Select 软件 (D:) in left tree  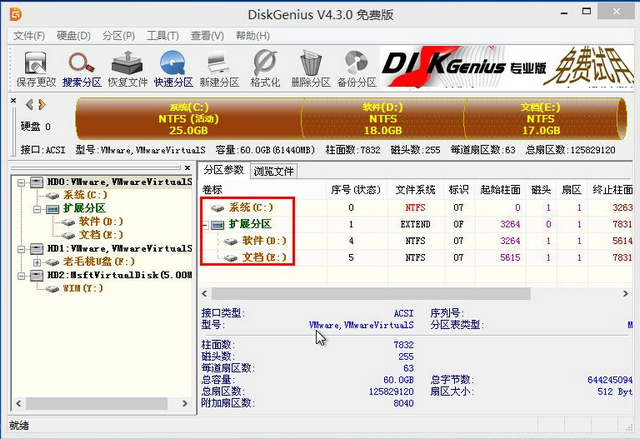pyautogui.click(x=101, y=222)
